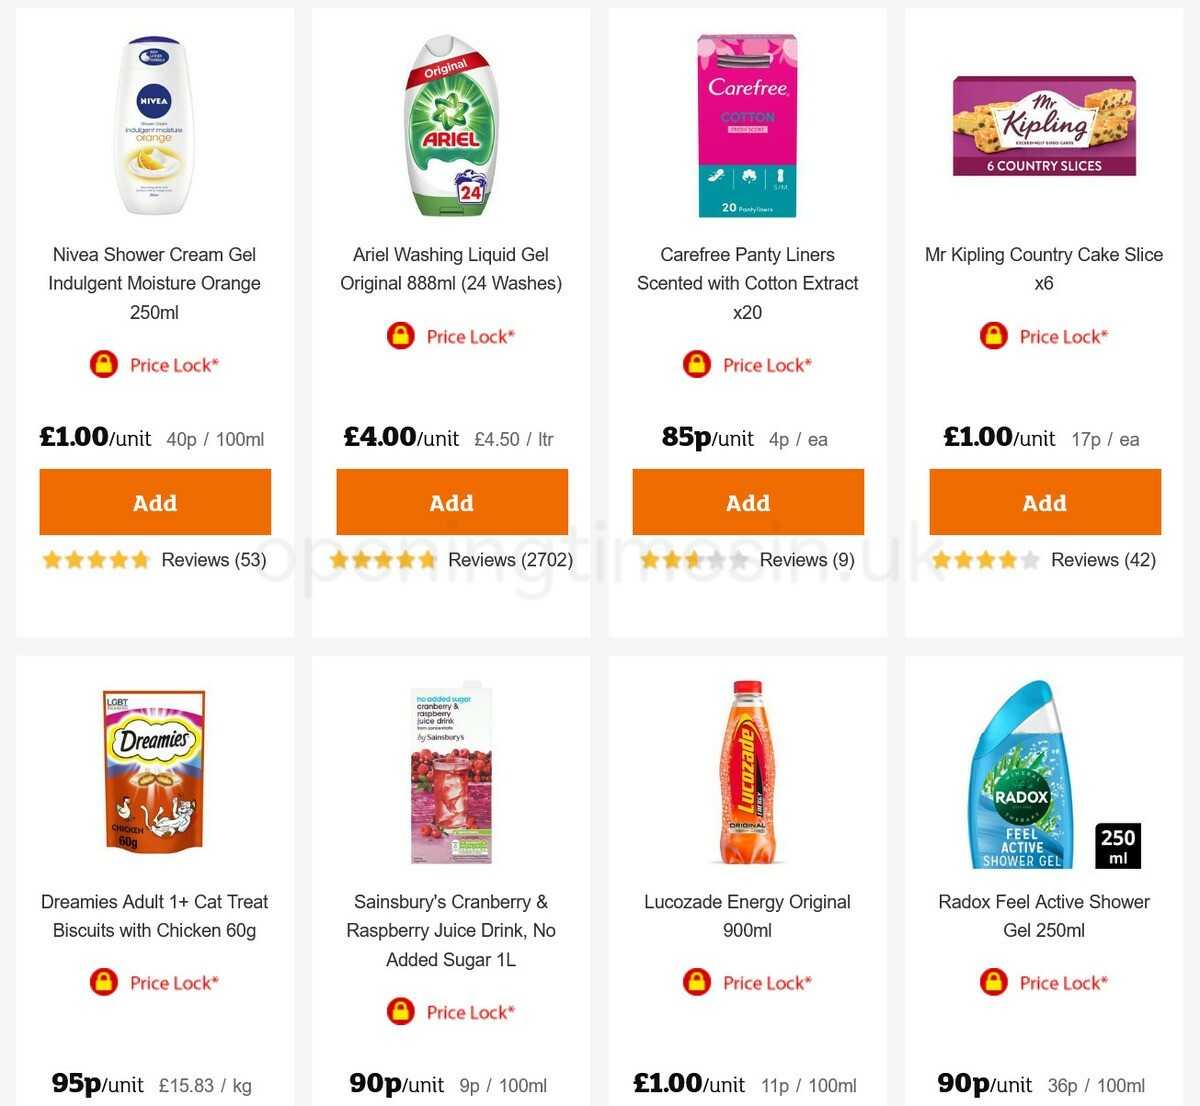
Task: Click the Radox Feel Active Shower Gel title
Action: pos(1044,915)
